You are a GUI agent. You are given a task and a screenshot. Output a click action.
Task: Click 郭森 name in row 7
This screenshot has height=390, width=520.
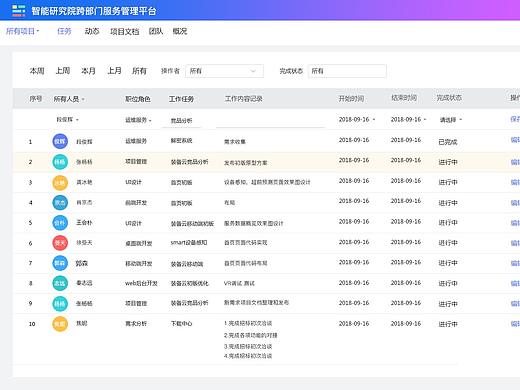click(x=82, y=263)
